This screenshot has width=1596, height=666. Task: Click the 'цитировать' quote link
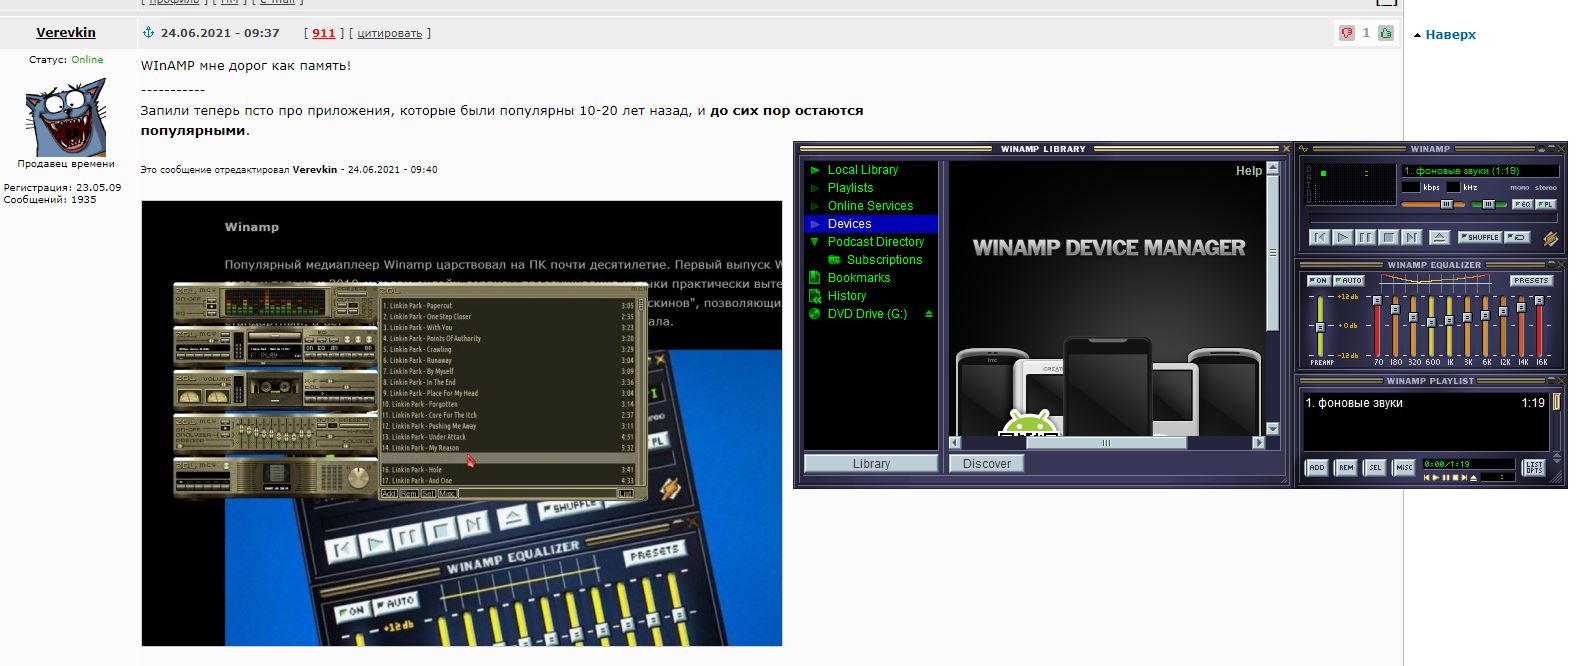point(390,33)
